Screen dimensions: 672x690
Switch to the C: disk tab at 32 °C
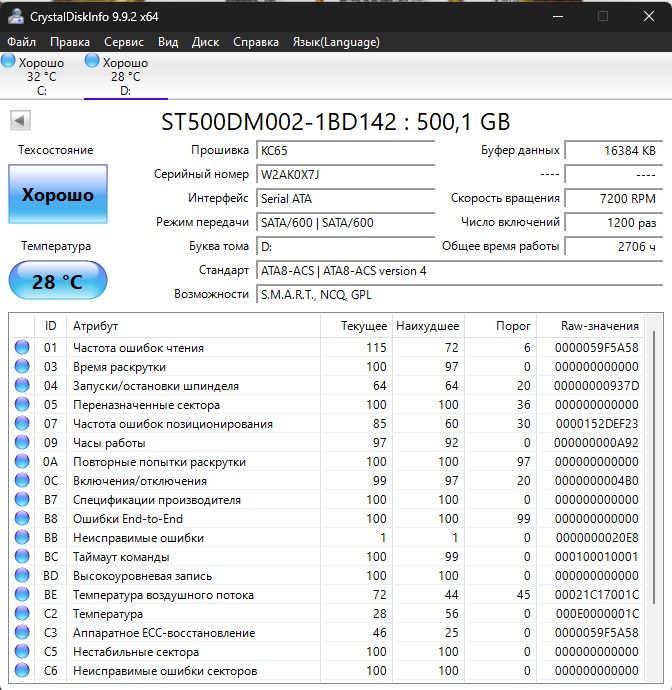pos(42,76)
